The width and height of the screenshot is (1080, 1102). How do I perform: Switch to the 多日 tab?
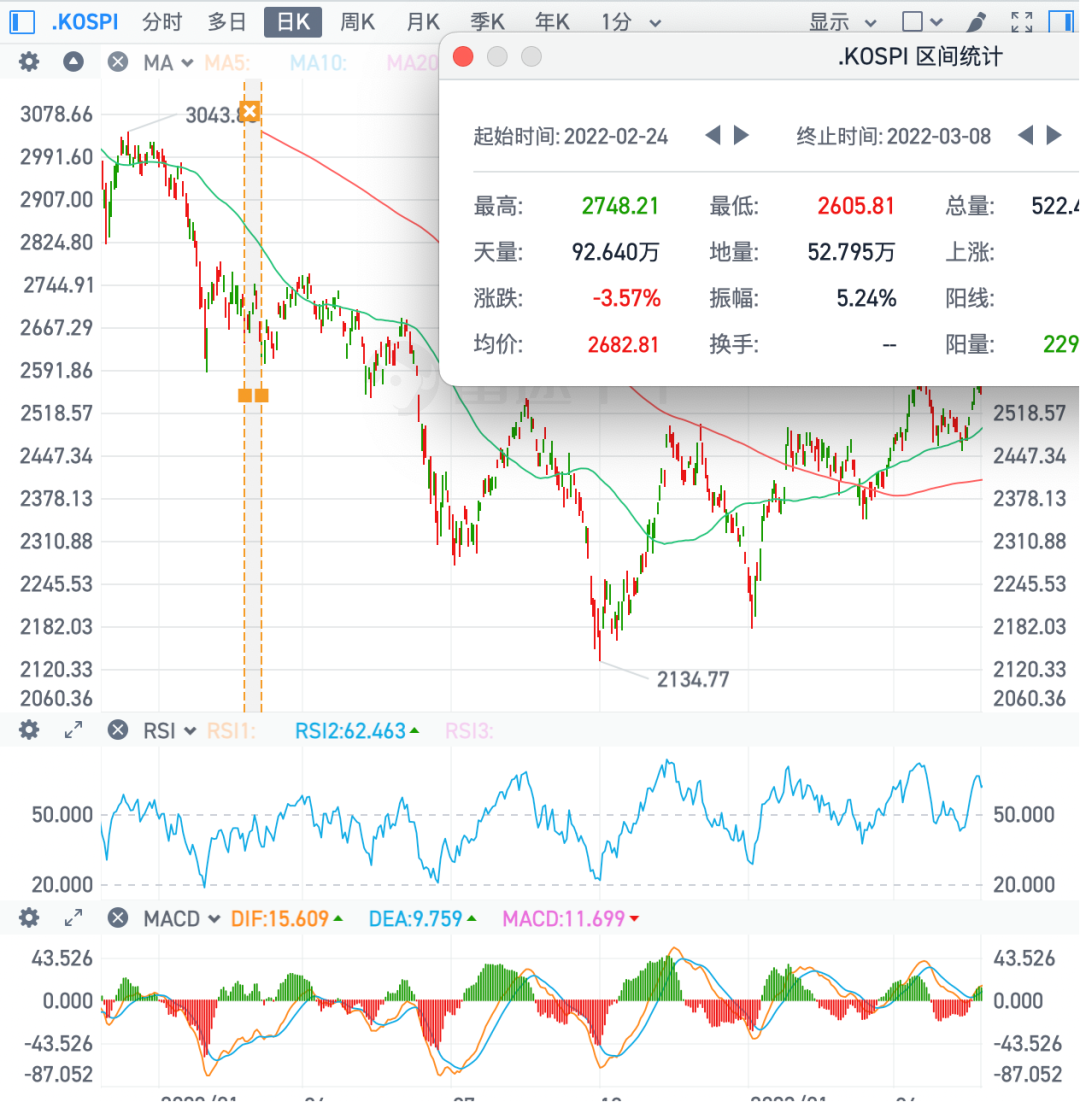pos(227,22)
